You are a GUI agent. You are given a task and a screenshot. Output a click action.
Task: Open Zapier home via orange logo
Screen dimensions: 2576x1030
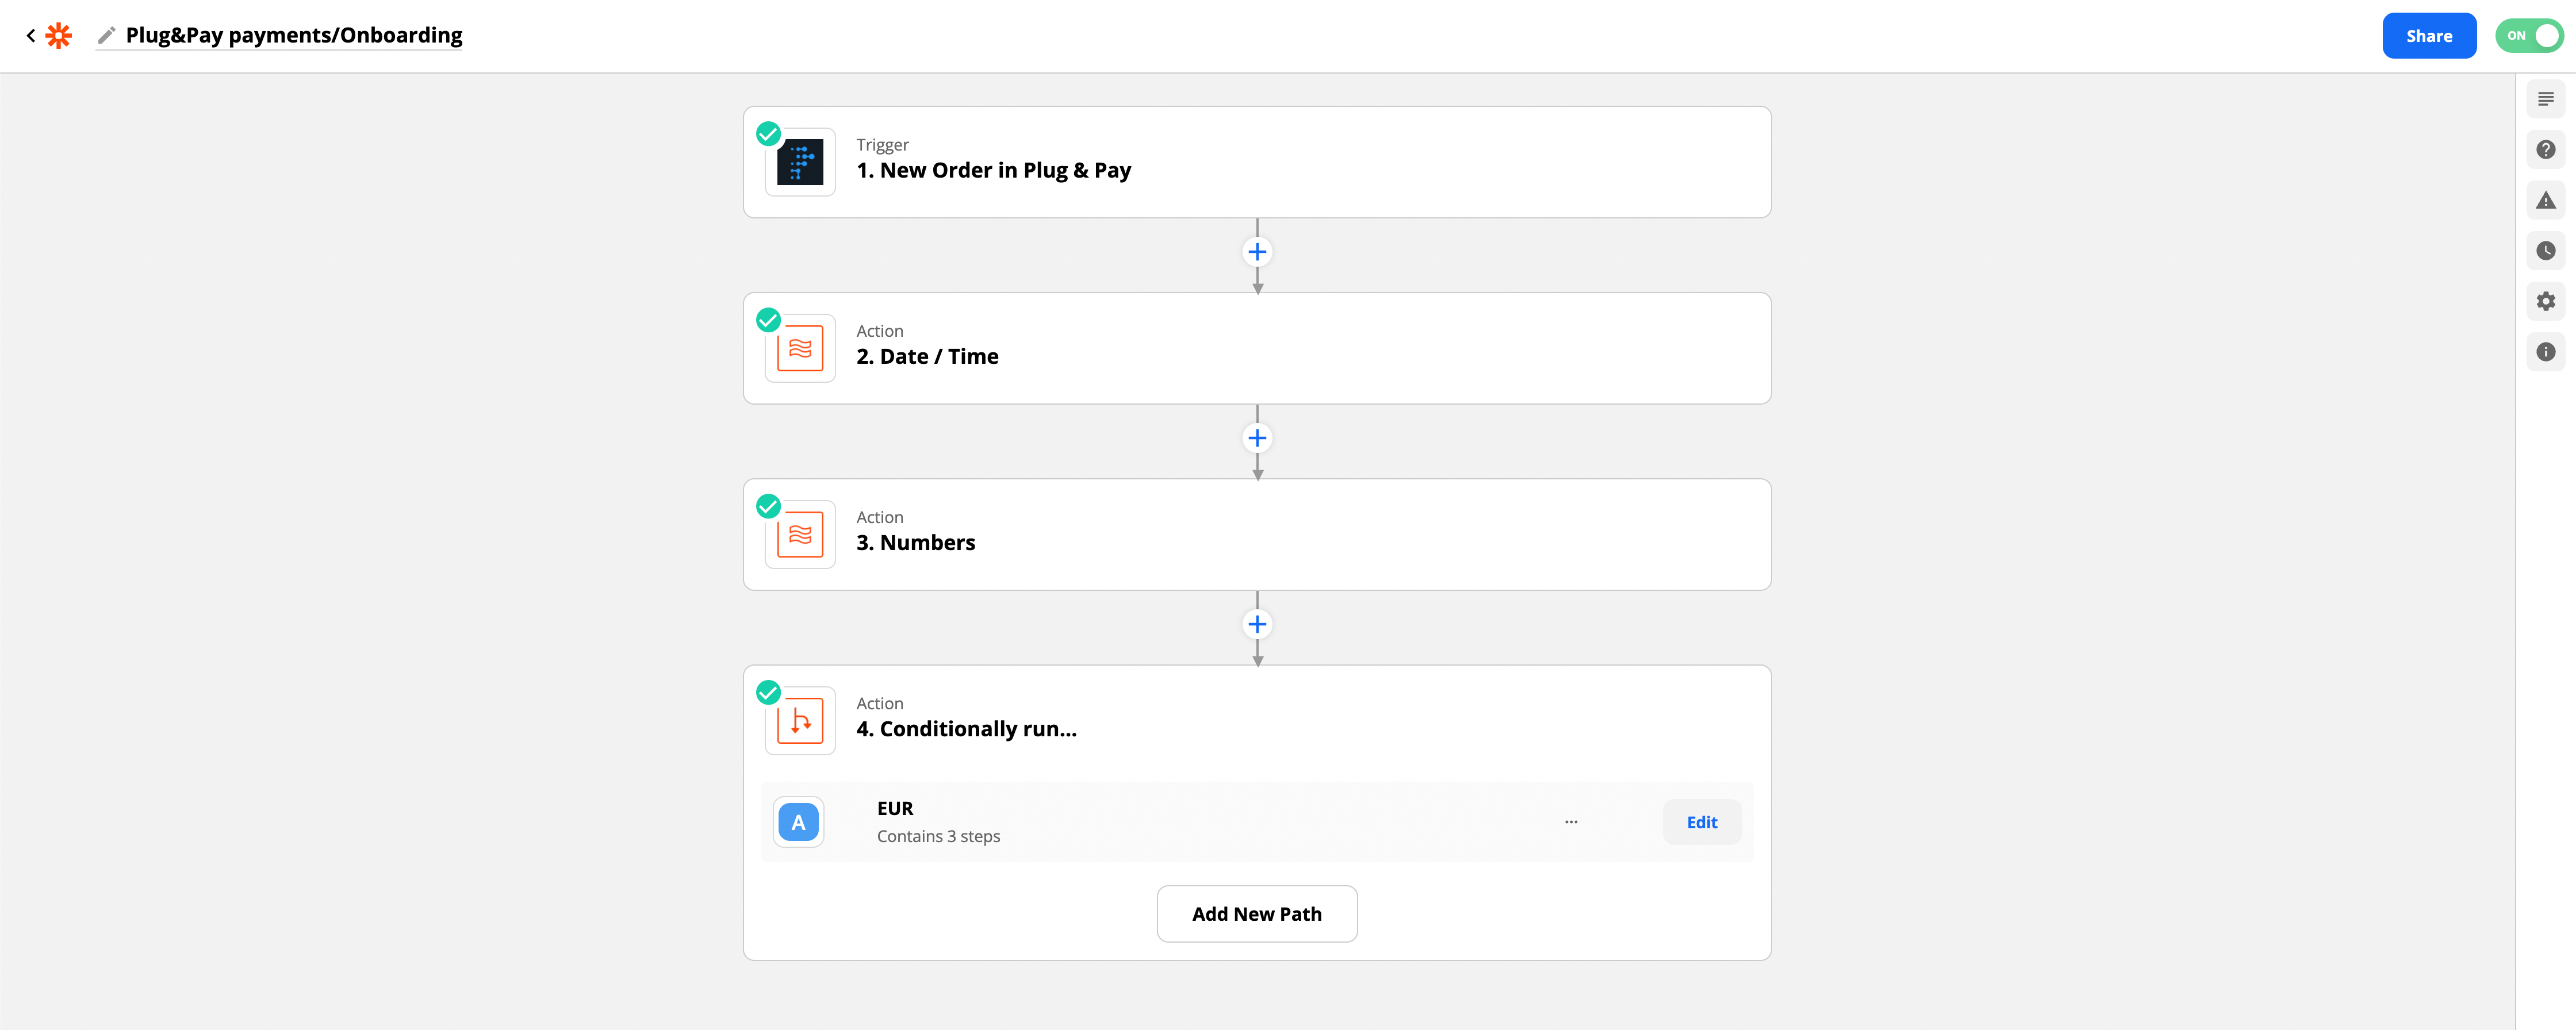pos(59,36)
